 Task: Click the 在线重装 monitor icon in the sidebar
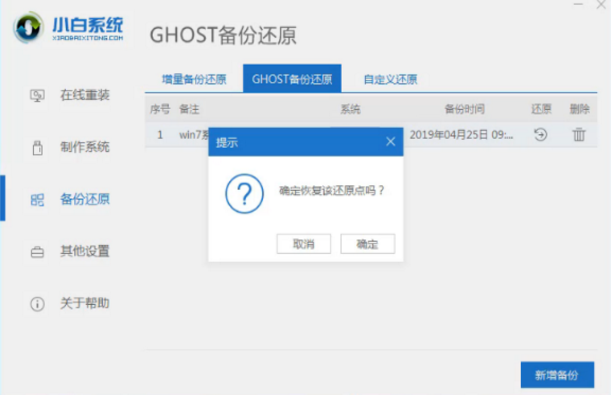click(37, 95)
